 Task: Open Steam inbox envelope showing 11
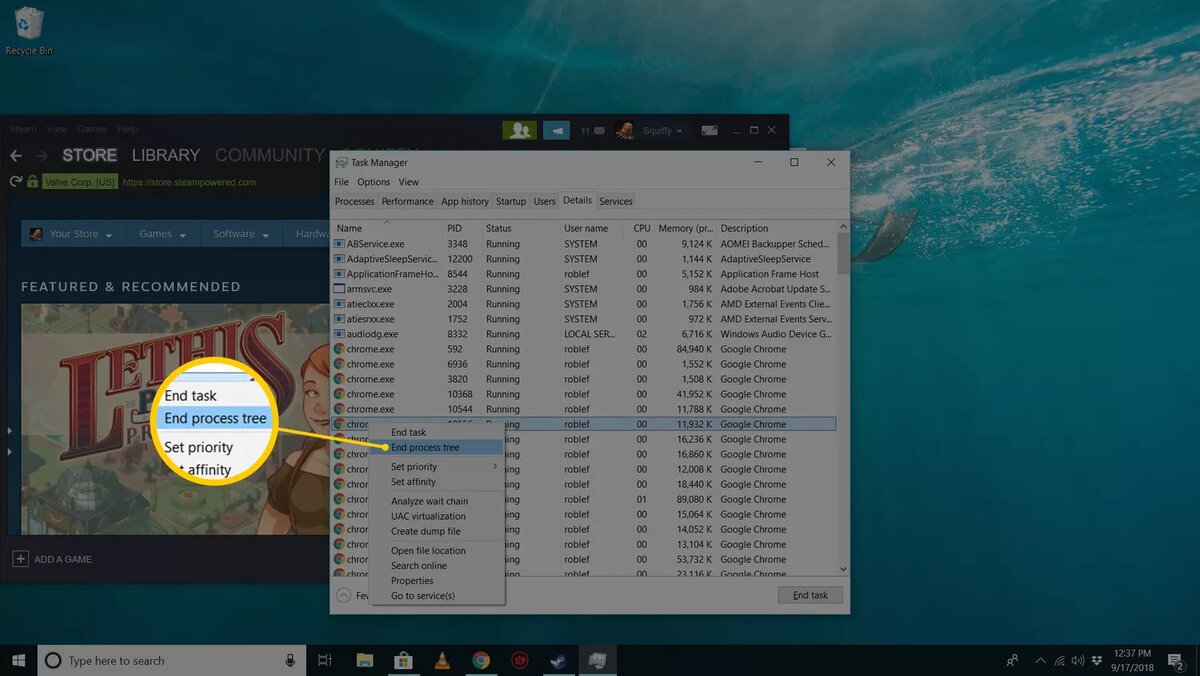pyautogui.click(x=592, y=130)
